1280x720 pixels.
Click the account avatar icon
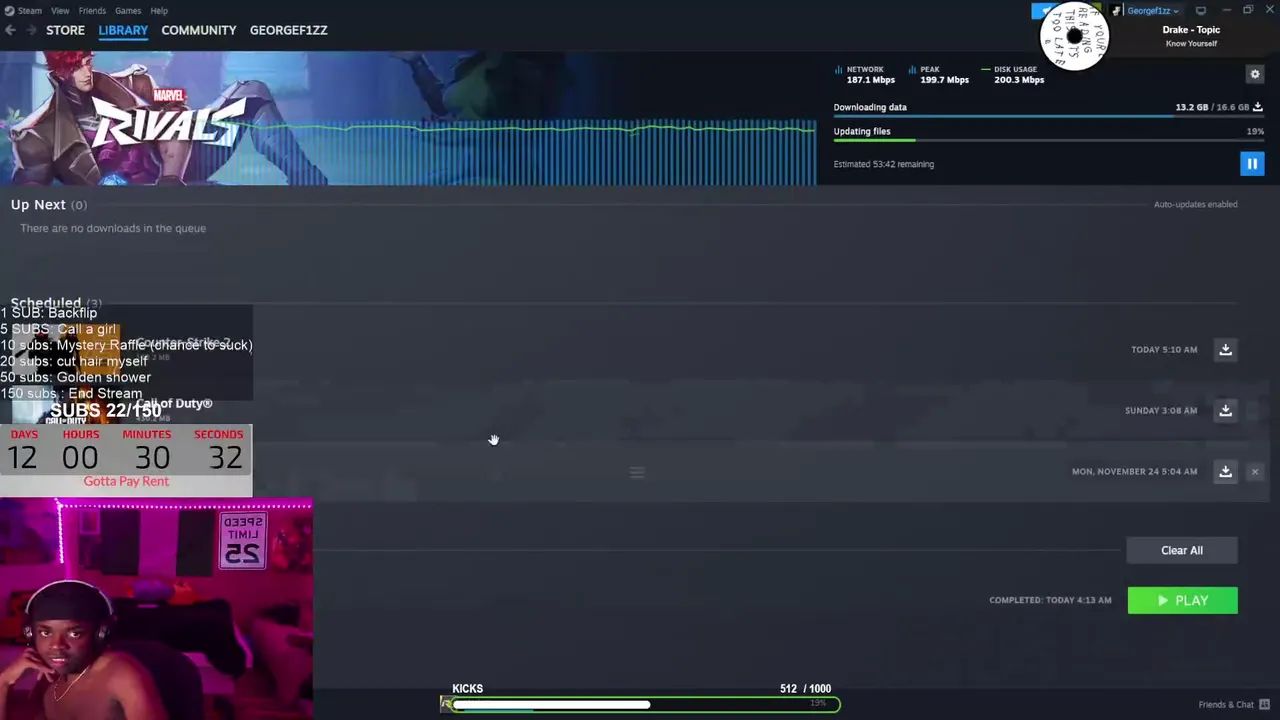tap(1116, 10)
